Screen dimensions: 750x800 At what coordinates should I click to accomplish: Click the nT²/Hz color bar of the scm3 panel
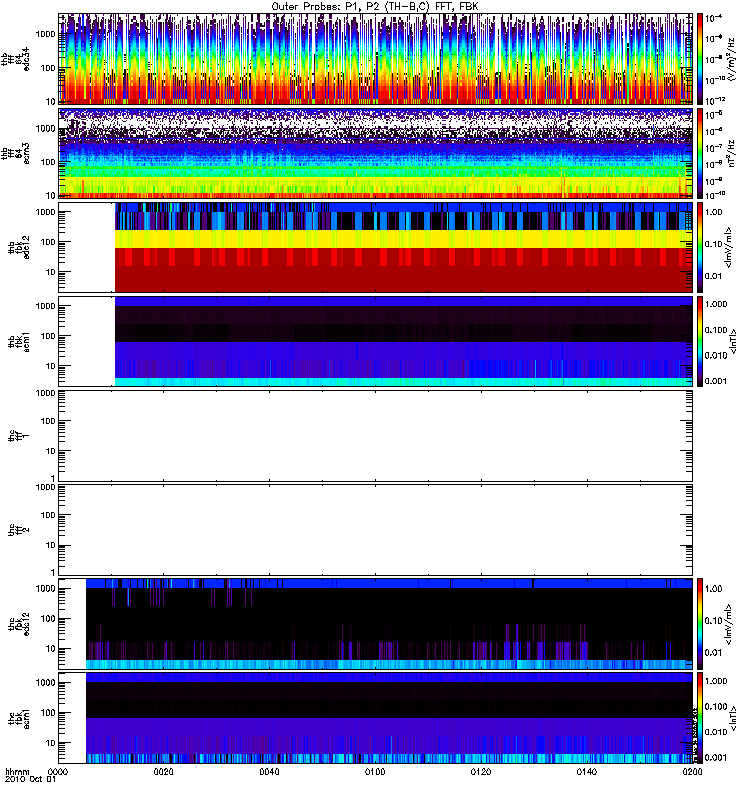pos(700,153)
